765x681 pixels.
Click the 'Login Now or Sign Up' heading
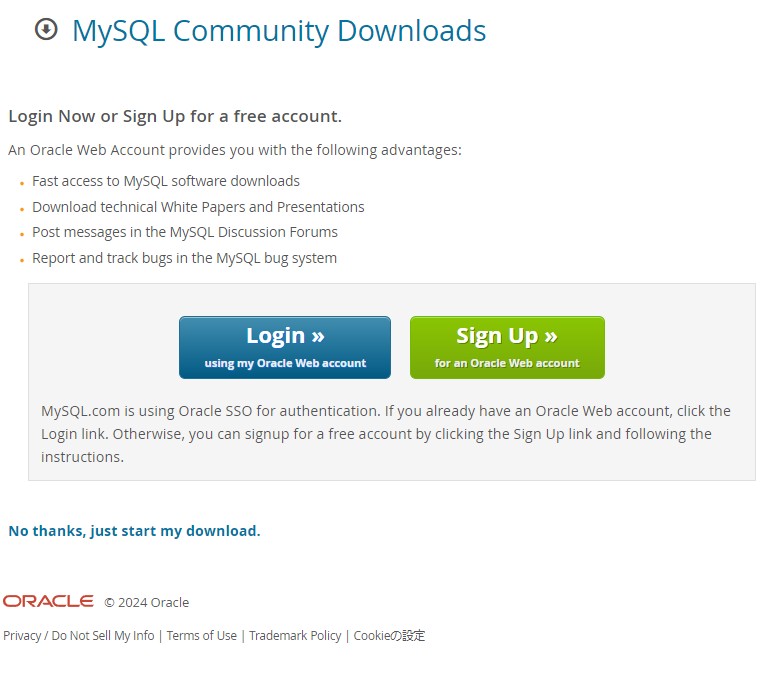pyautogui.click(x=175, y=116)
